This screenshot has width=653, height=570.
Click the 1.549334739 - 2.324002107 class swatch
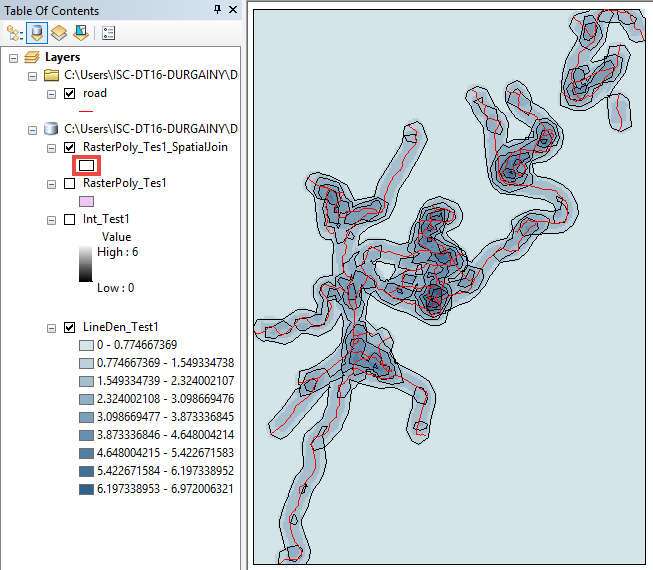pos(86,381)
